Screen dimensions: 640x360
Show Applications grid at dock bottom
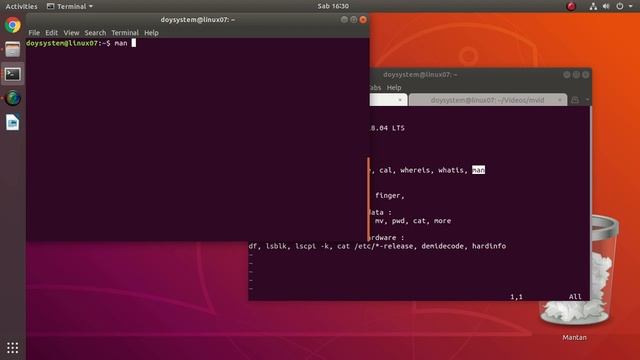[13, 348]
